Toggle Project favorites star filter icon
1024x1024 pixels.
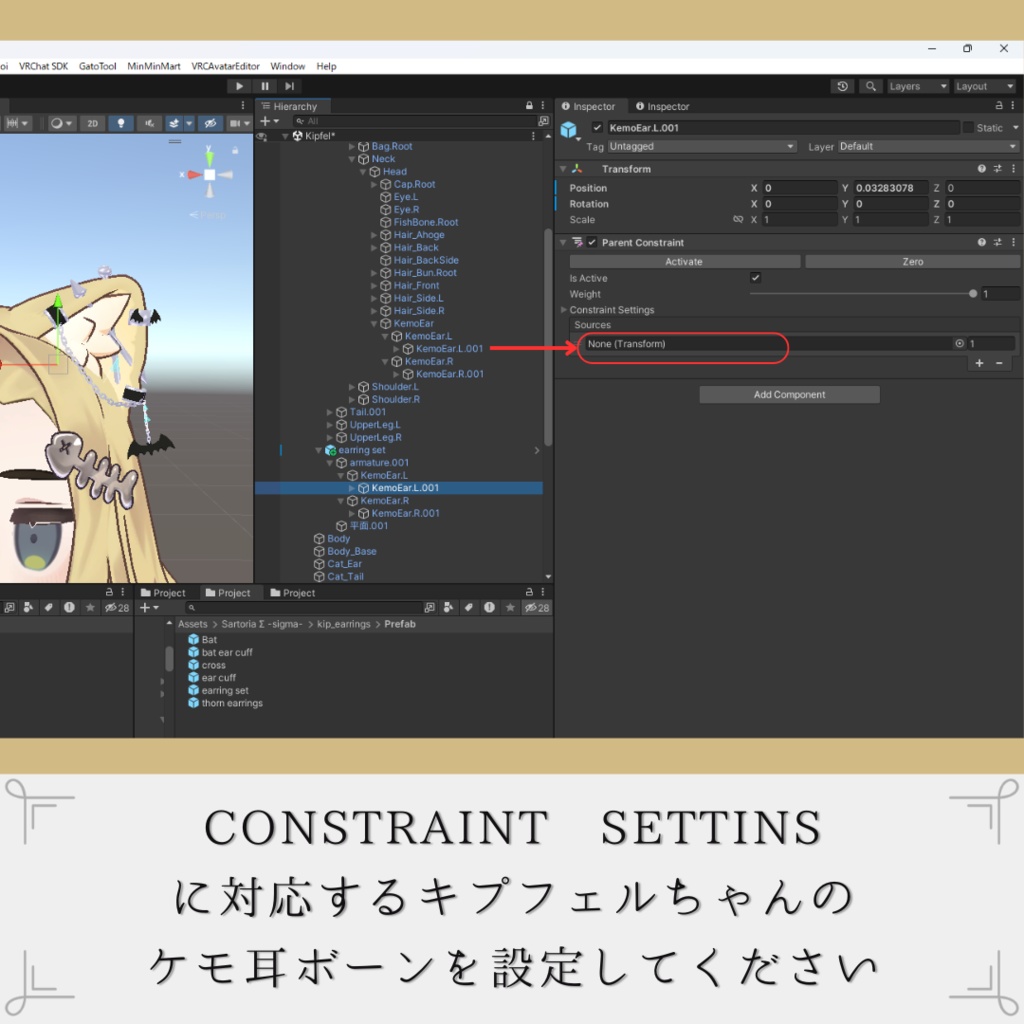[510, 608]
